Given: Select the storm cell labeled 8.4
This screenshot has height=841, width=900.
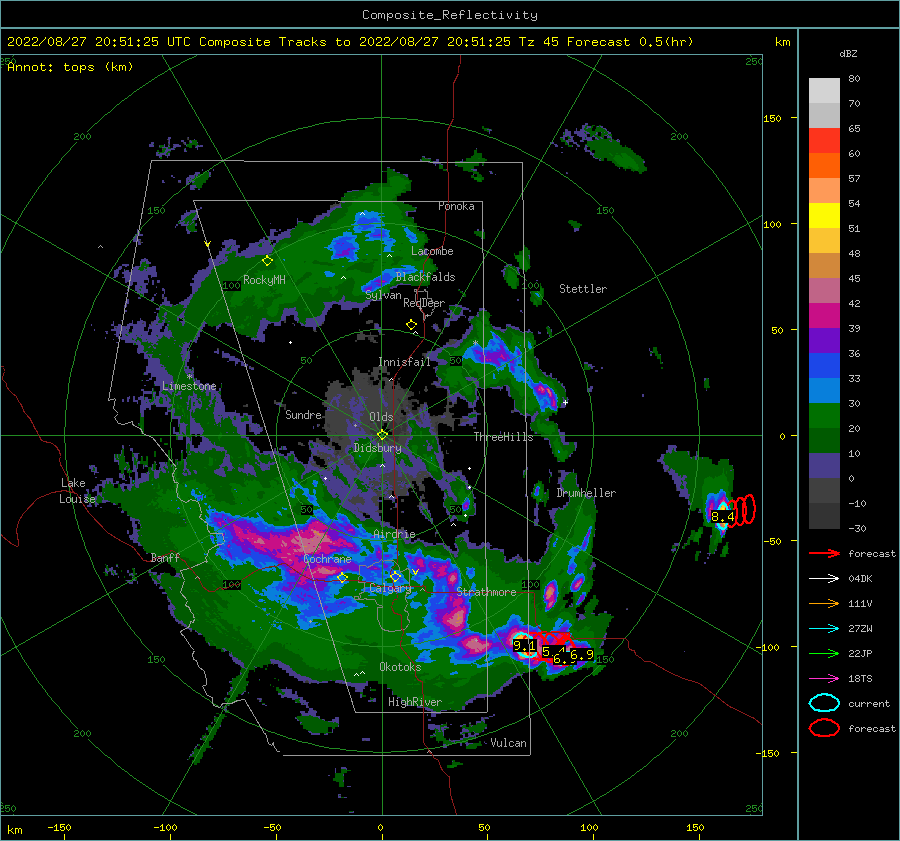Looking at the screenshot, I should click(x=721, y=517).
